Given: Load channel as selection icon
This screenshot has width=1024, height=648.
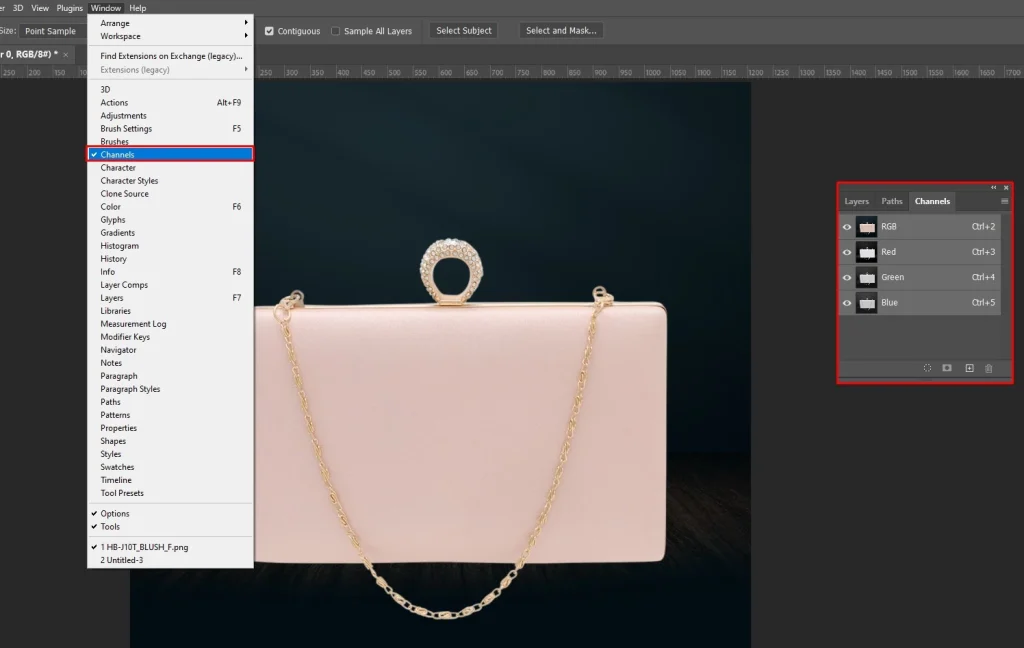Looking at the screenshot, I should point(927,368).
